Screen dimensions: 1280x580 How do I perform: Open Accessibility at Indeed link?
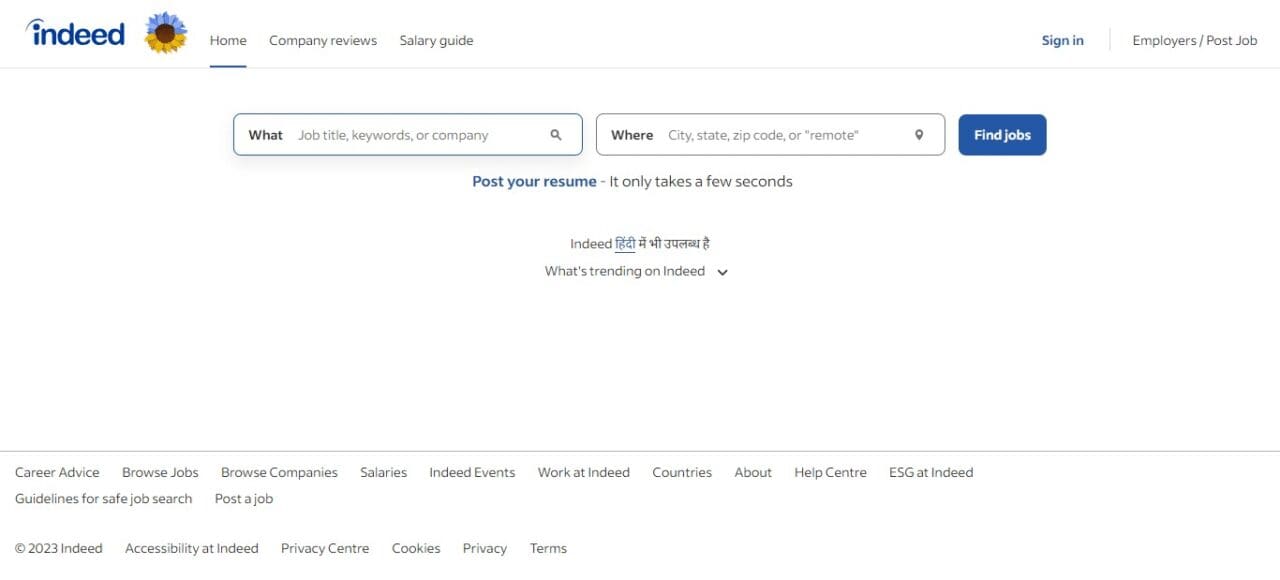click(x=191, y=549)
